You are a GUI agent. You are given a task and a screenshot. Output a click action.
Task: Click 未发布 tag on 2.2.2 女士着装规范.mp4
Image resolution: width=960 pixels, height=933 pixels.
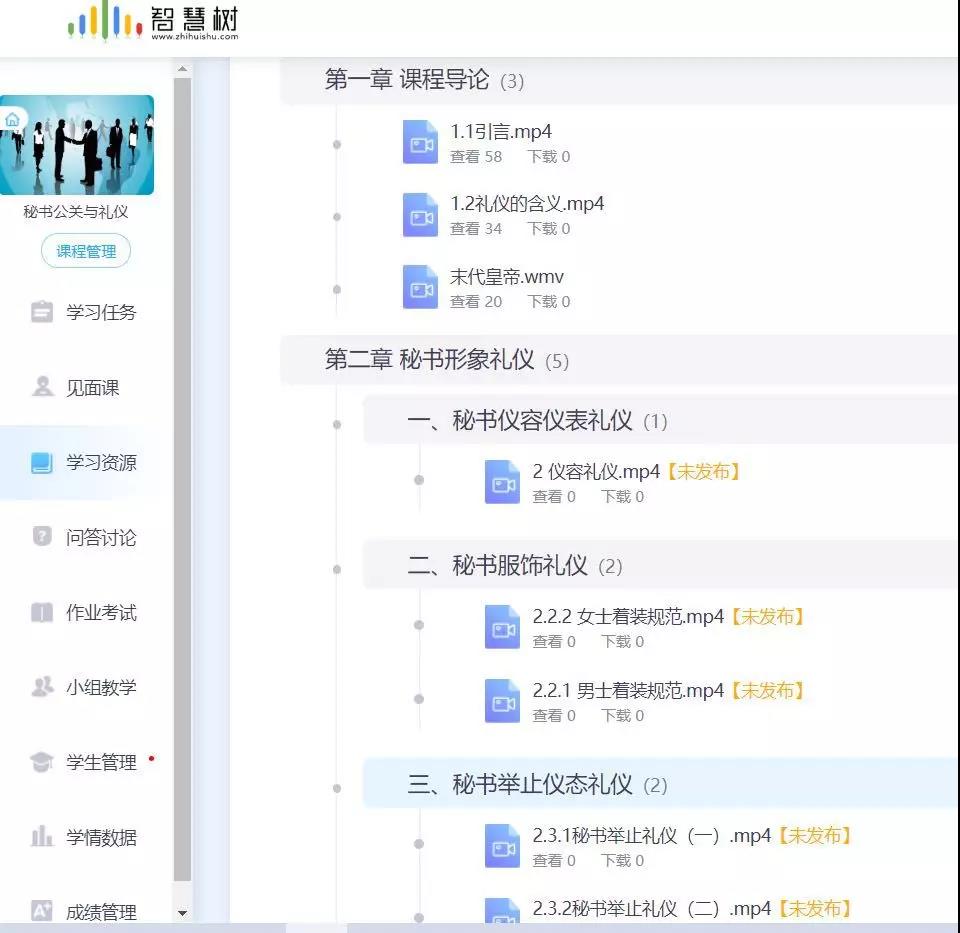[768, 616]
